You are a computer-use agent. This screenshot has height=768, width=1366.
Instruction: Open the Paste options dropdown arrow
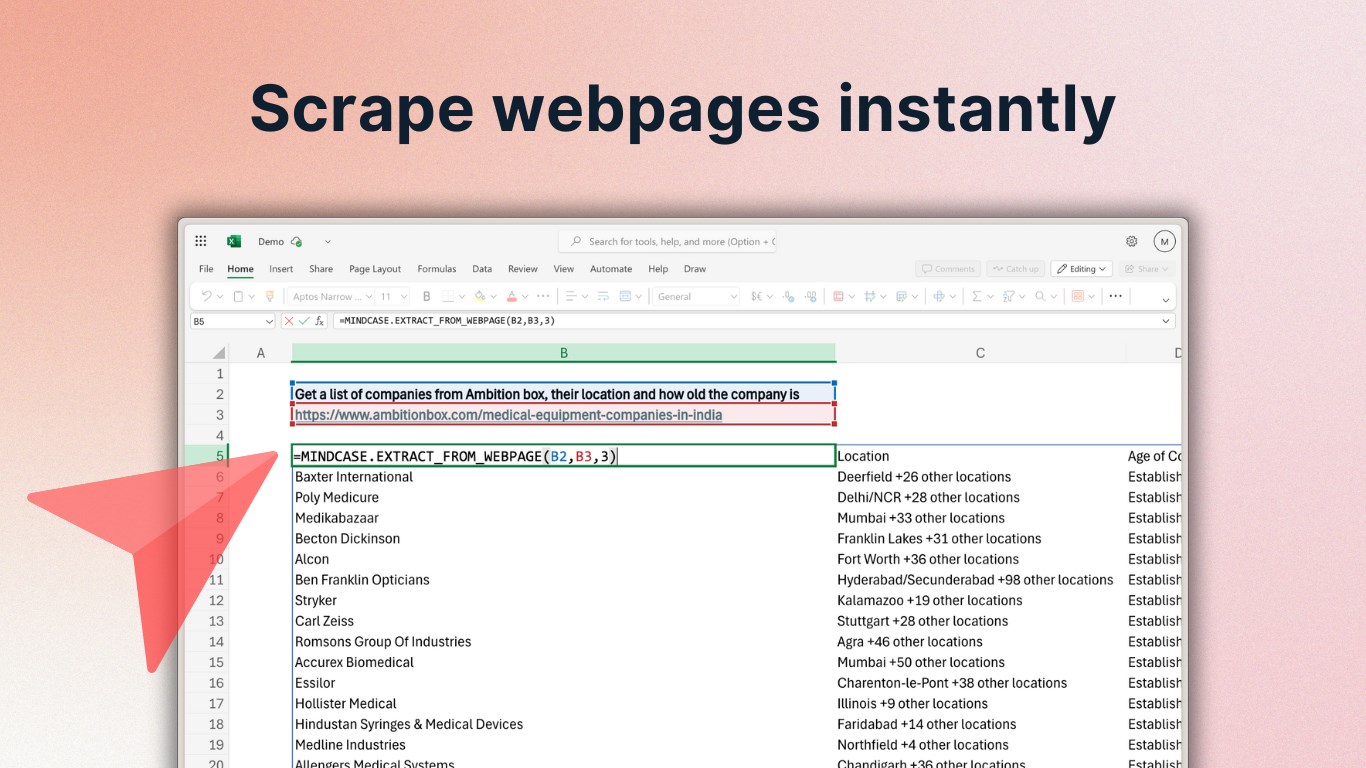pos(252,296)
